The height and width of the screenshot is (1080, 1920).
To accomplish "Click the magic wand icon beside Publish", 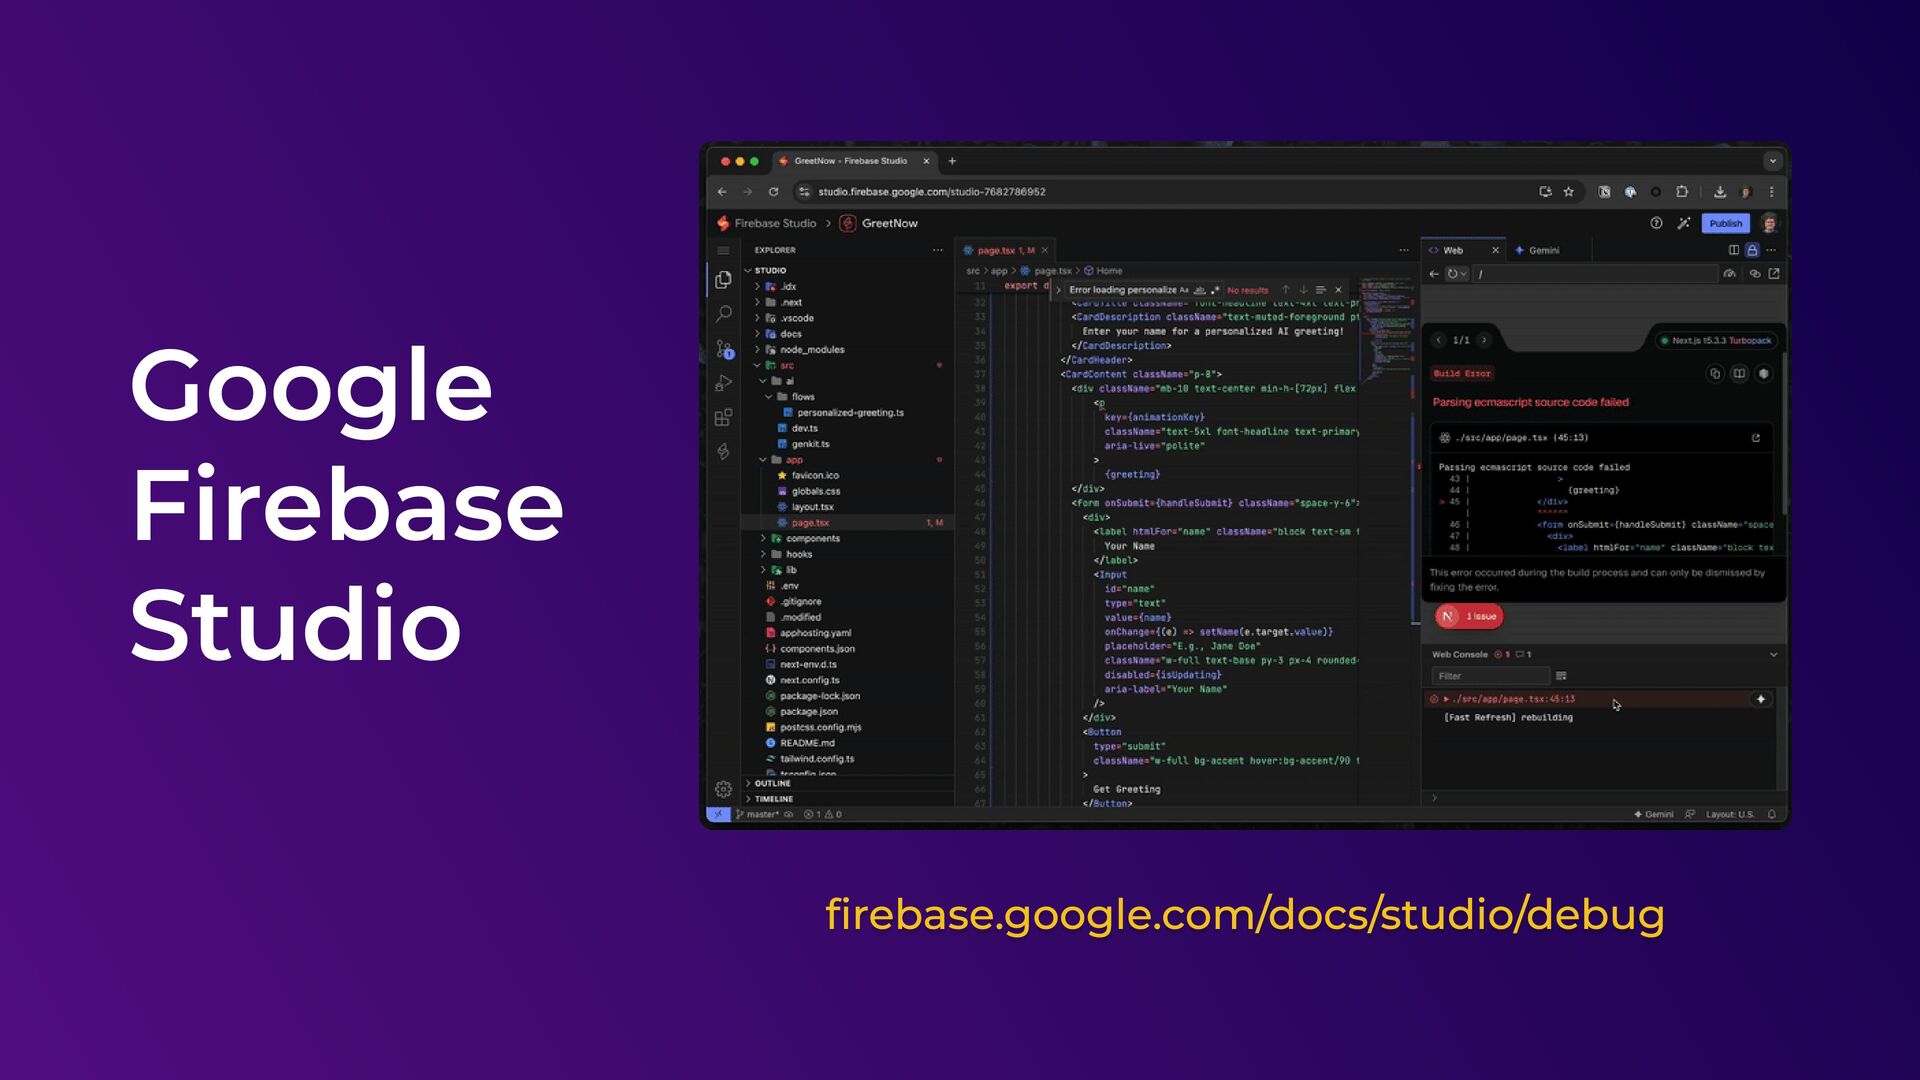I will (1684, 223).
